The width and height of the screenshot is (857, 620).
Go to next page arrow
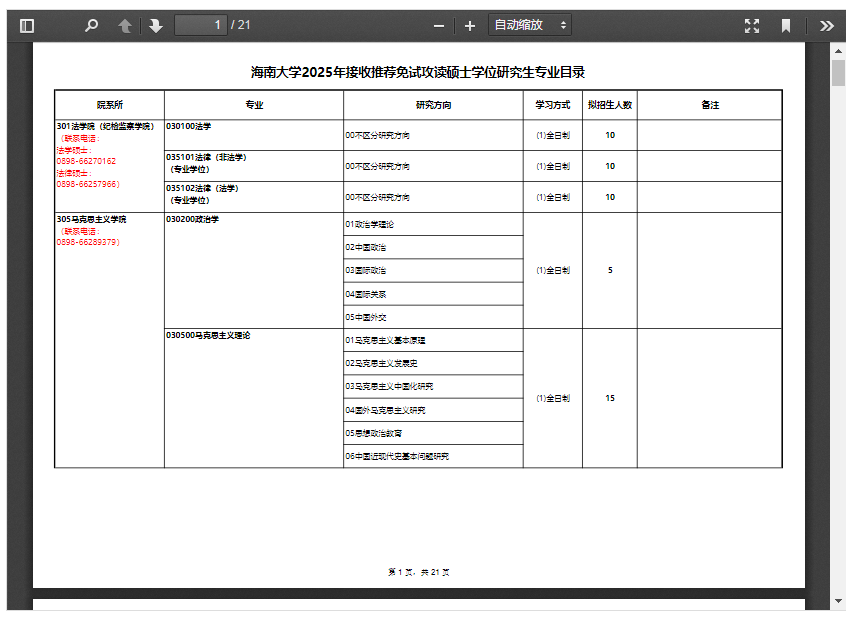pos(156,26)
